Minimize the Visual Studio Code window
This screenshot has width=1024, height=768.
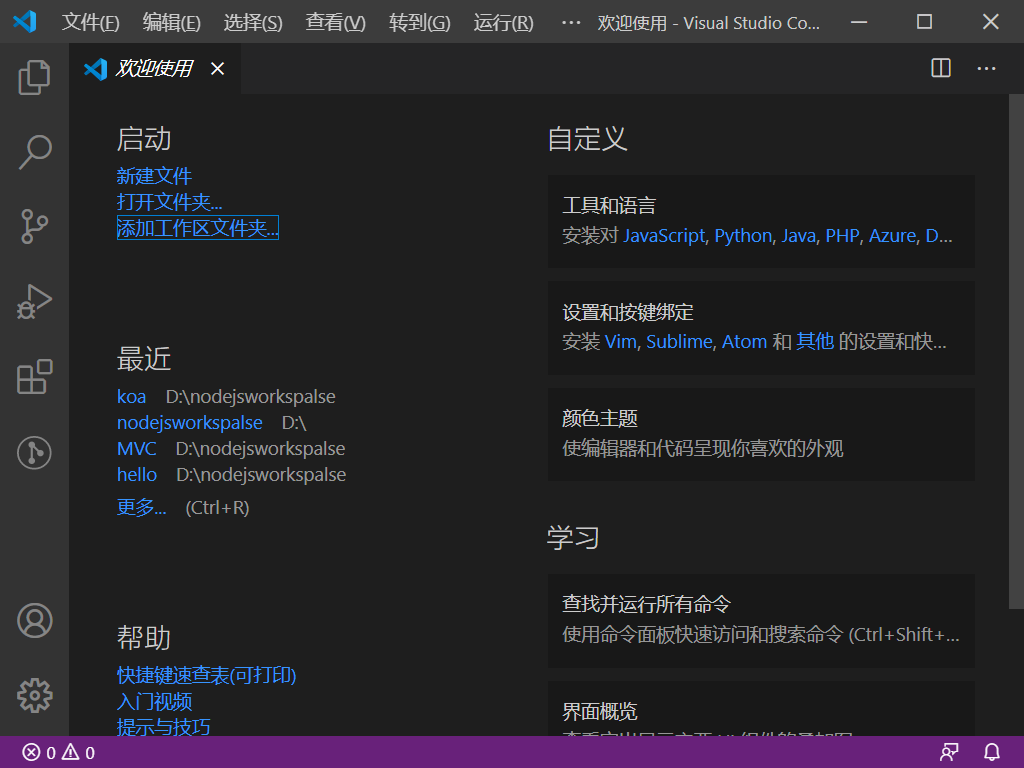coord(859,22)
